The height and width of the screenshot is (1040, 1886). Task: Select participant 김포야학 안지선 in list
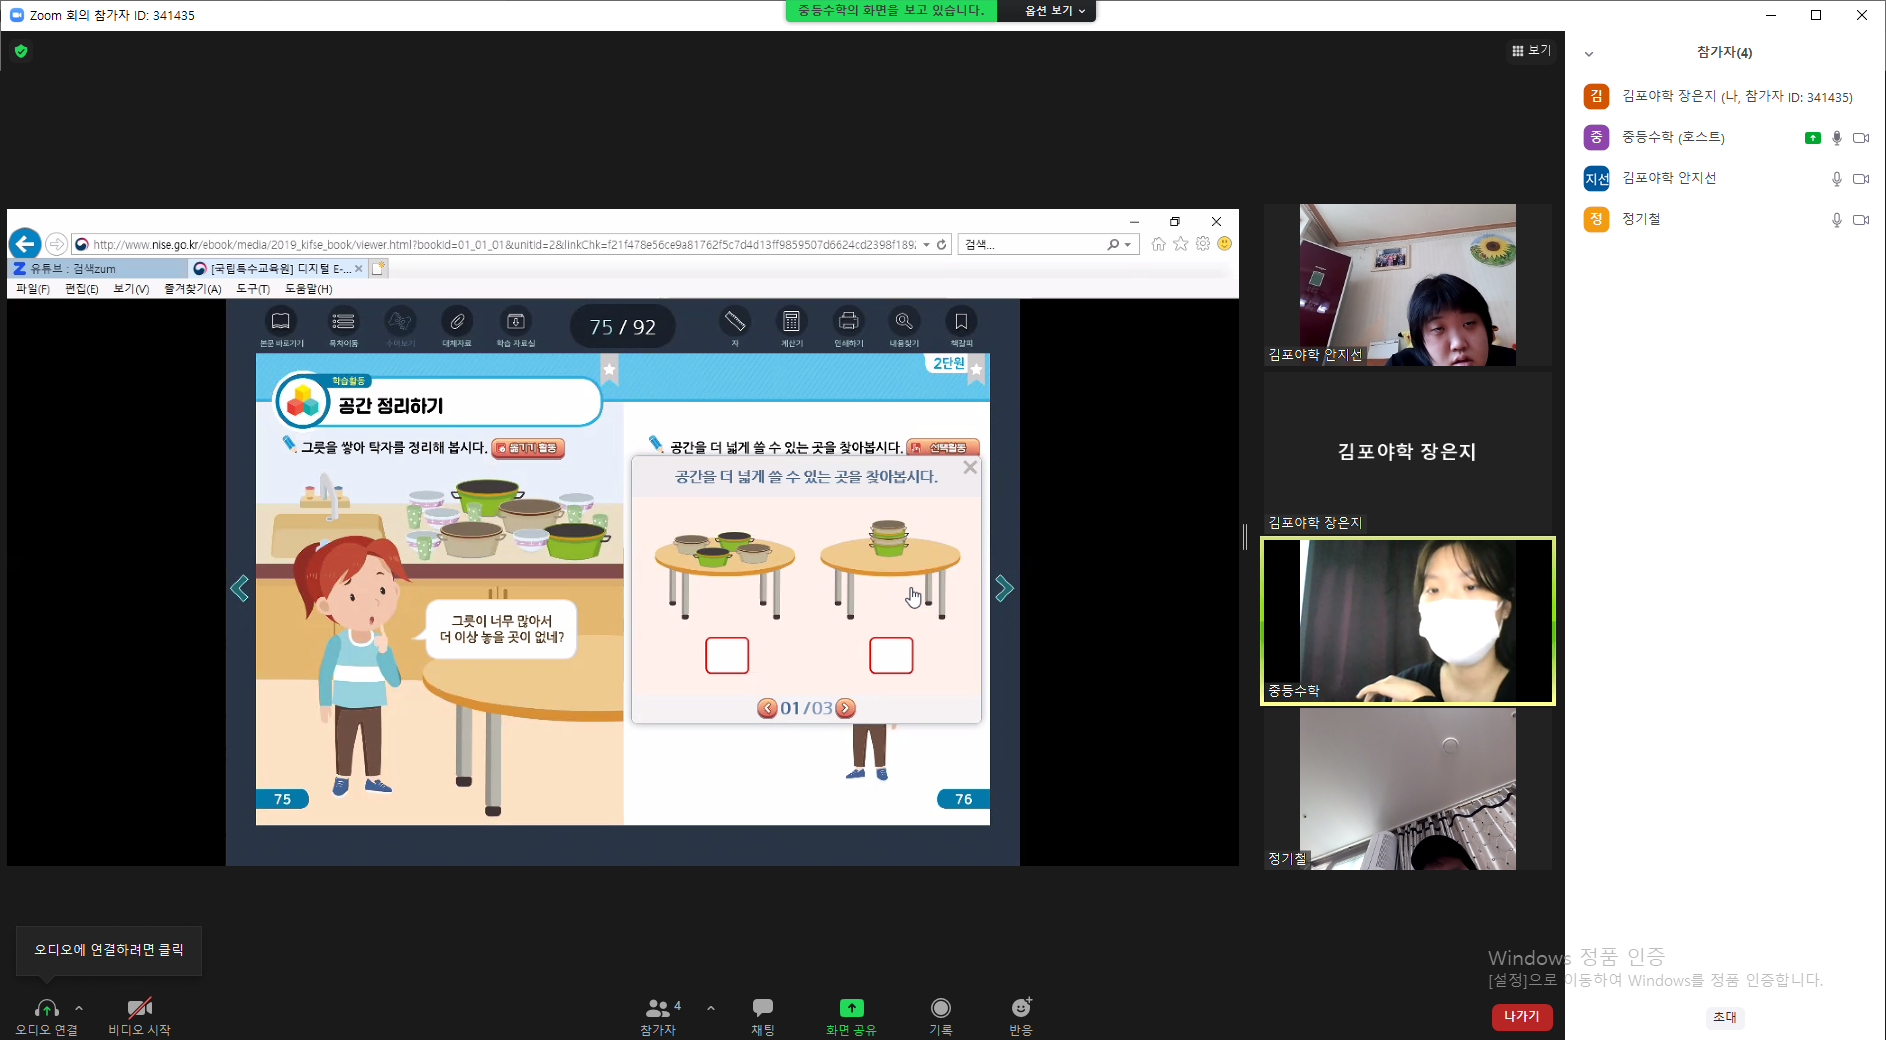point(1725,178)
